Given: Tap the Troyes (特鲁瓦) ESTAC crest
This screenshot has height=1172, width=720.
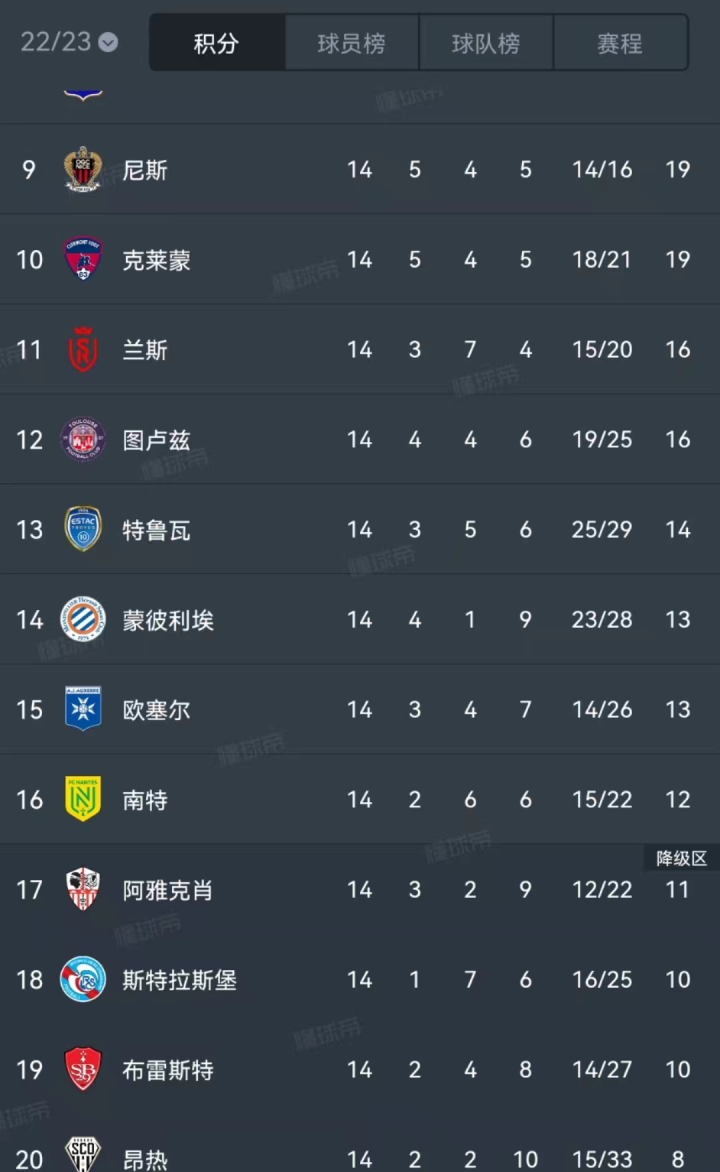Looking at the screenshot, I should pyautogui.click(x=83, y=529).
